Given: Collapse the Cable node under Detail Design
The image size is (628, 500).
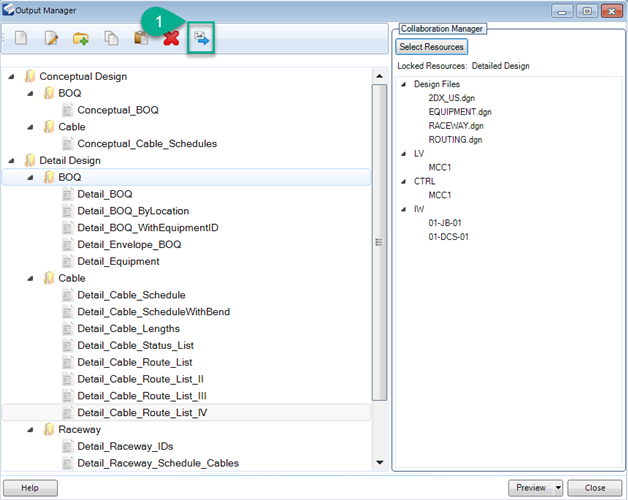Looking at the screenshot, I should [x=30, y=278].
